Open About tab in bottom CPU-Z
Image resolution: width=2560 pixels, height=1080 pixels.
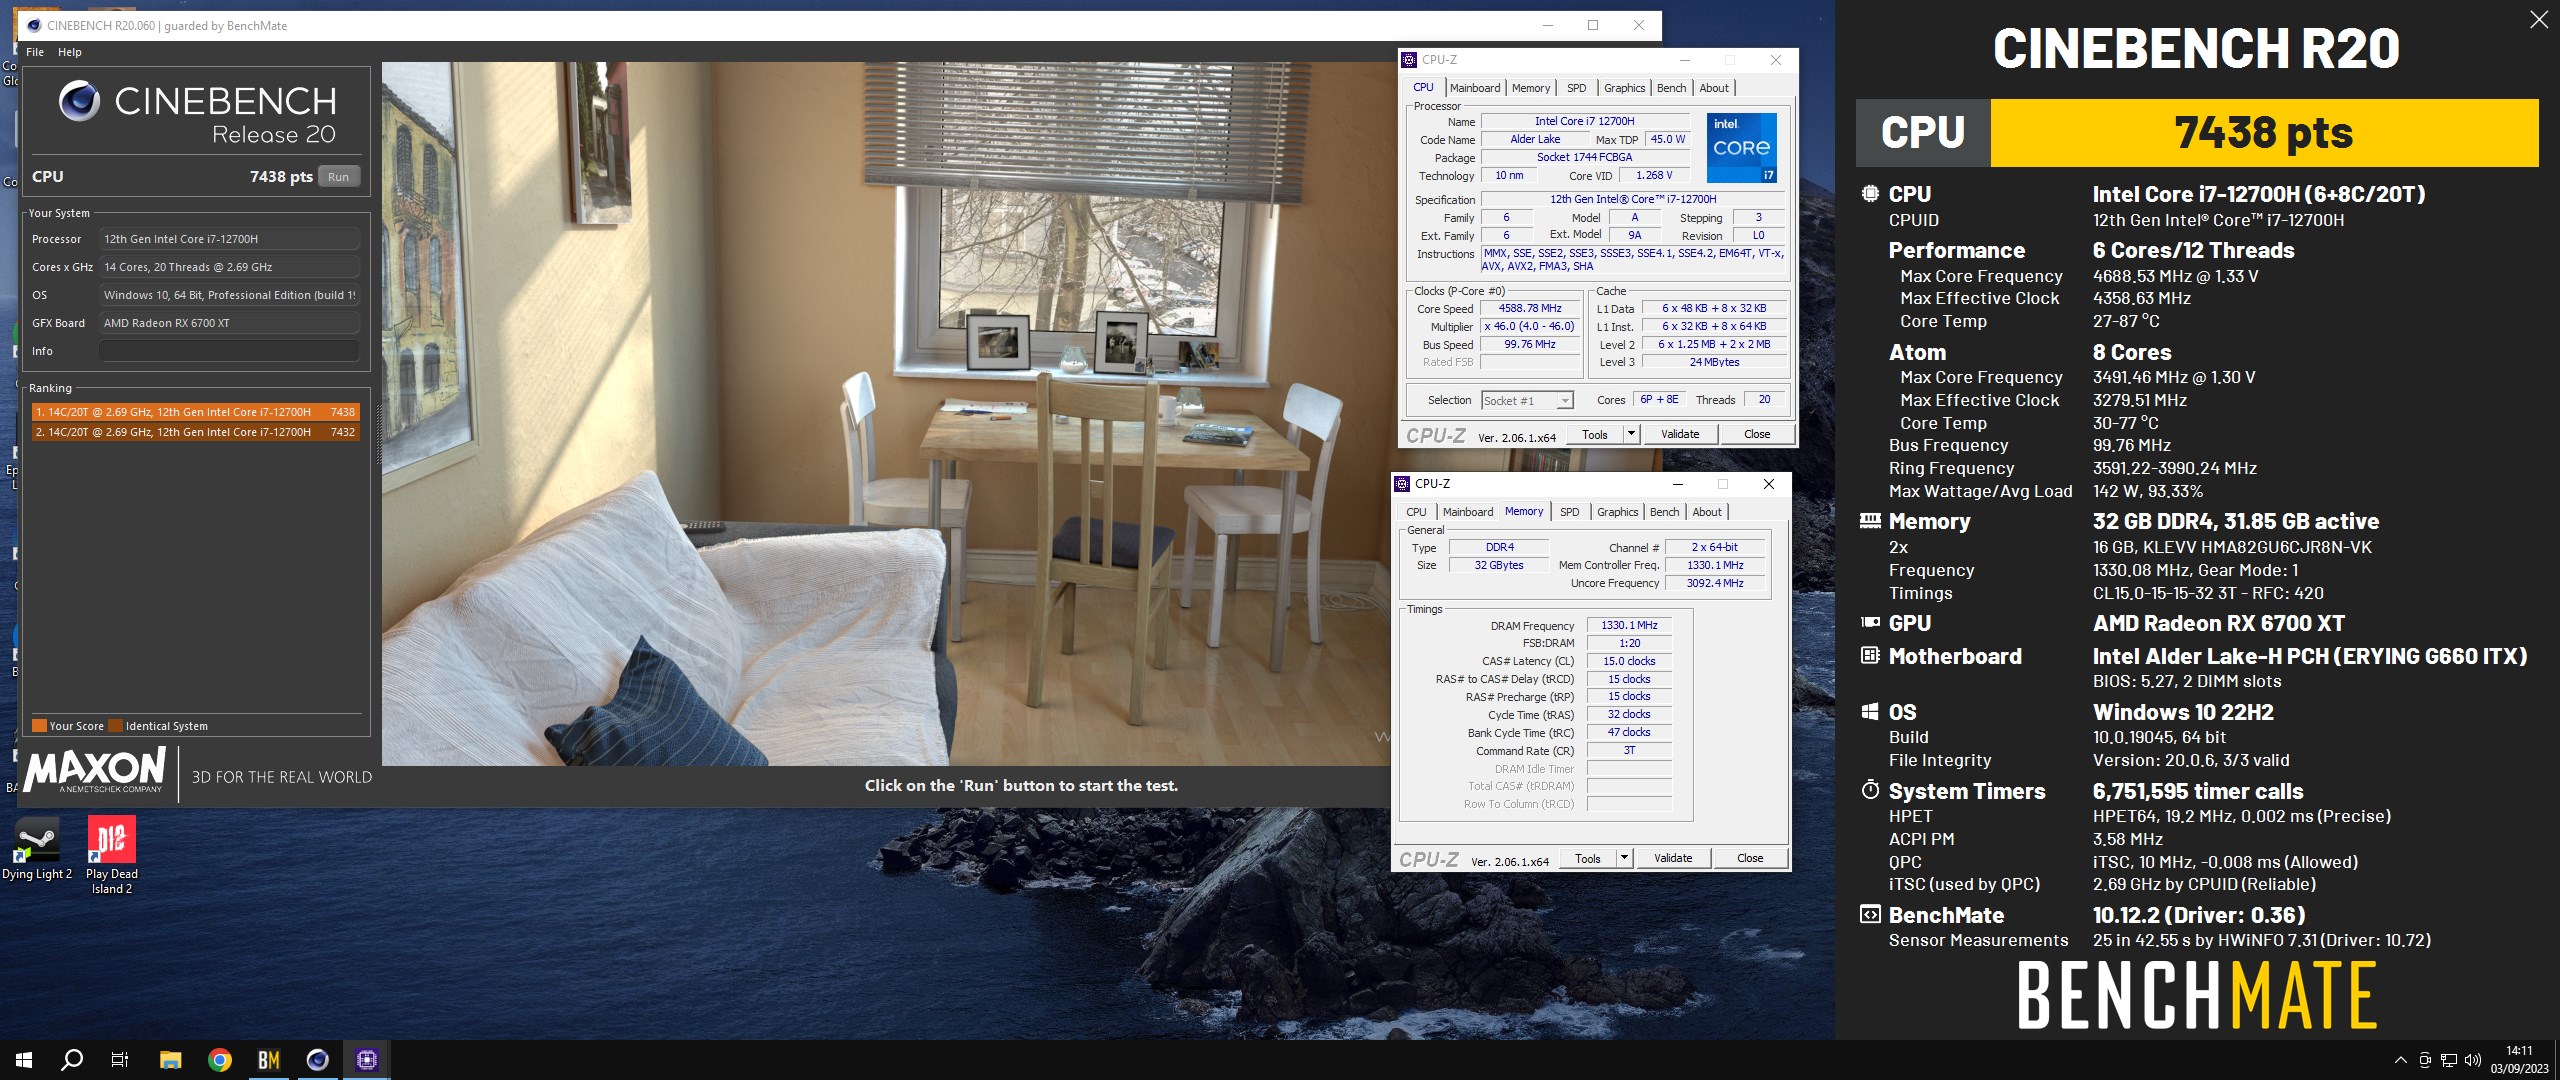(x=1707, y=512)
